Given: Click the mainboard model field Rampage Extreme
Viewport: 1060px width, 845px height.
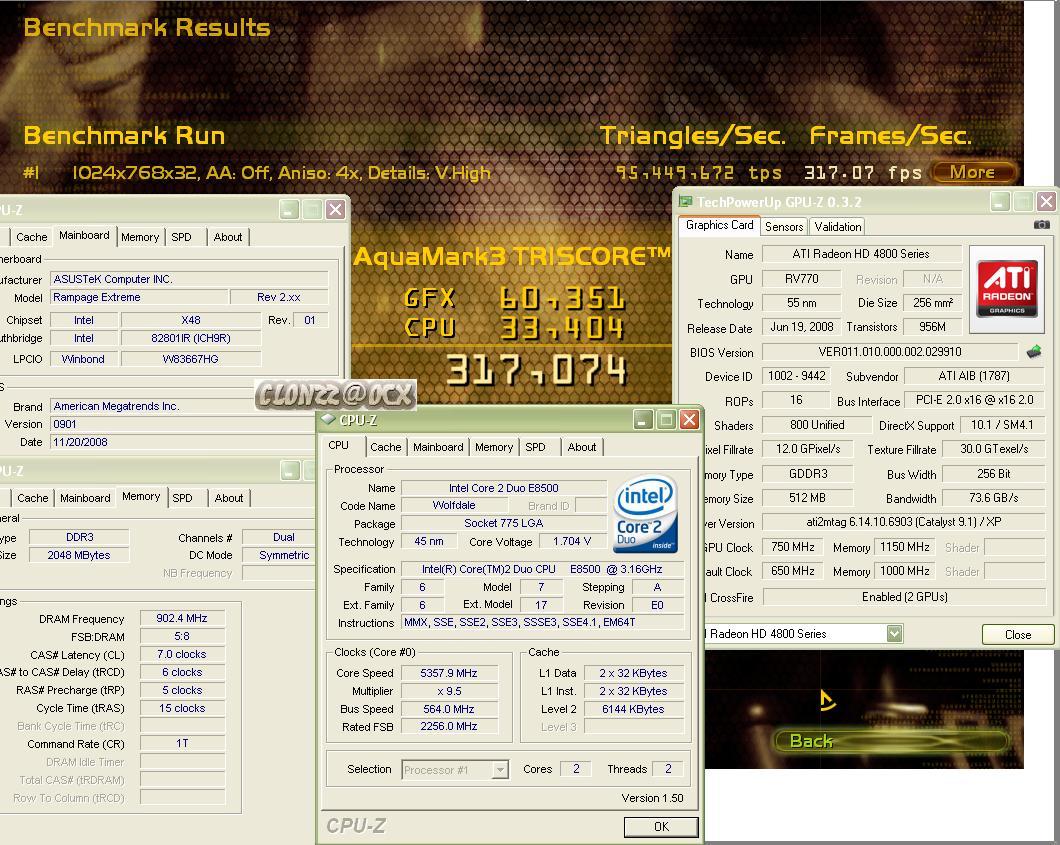Looking at the screenshot, I should 139,297.
